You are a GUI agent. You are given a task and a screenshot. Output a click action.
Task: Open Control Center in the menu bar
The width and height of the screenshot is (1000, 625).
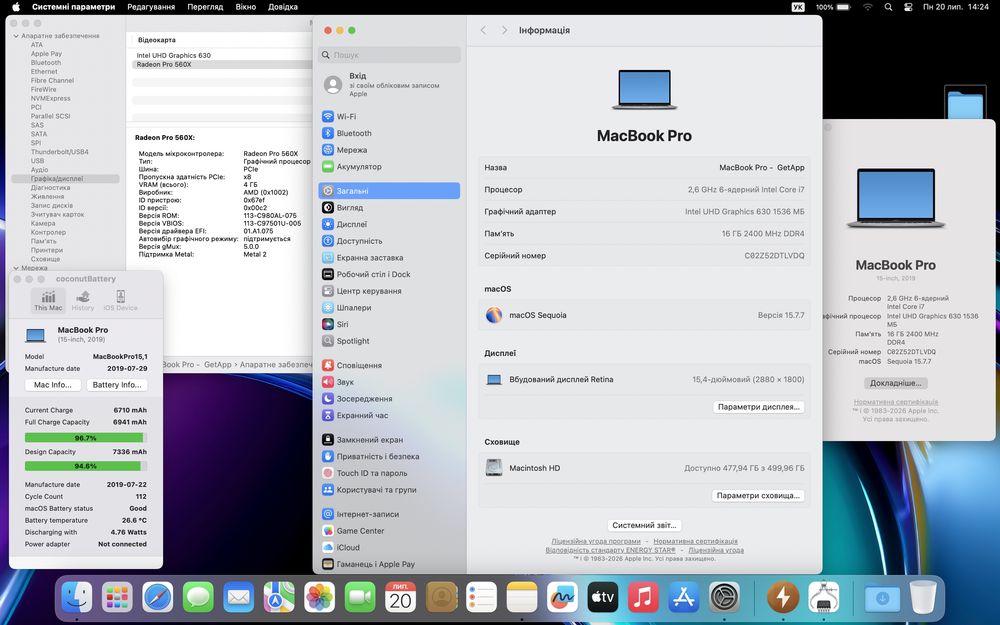[908, 7]
